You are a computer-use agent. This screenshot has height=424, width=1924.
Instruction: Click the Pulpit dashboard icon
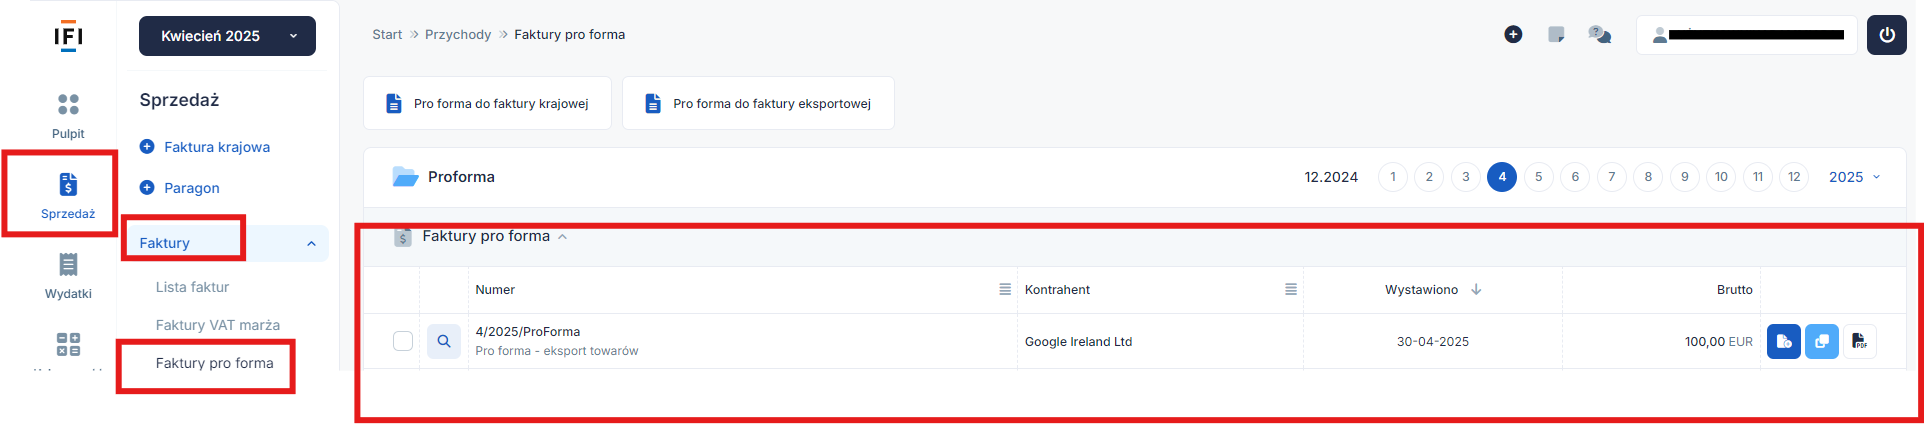tap(68, 105)
